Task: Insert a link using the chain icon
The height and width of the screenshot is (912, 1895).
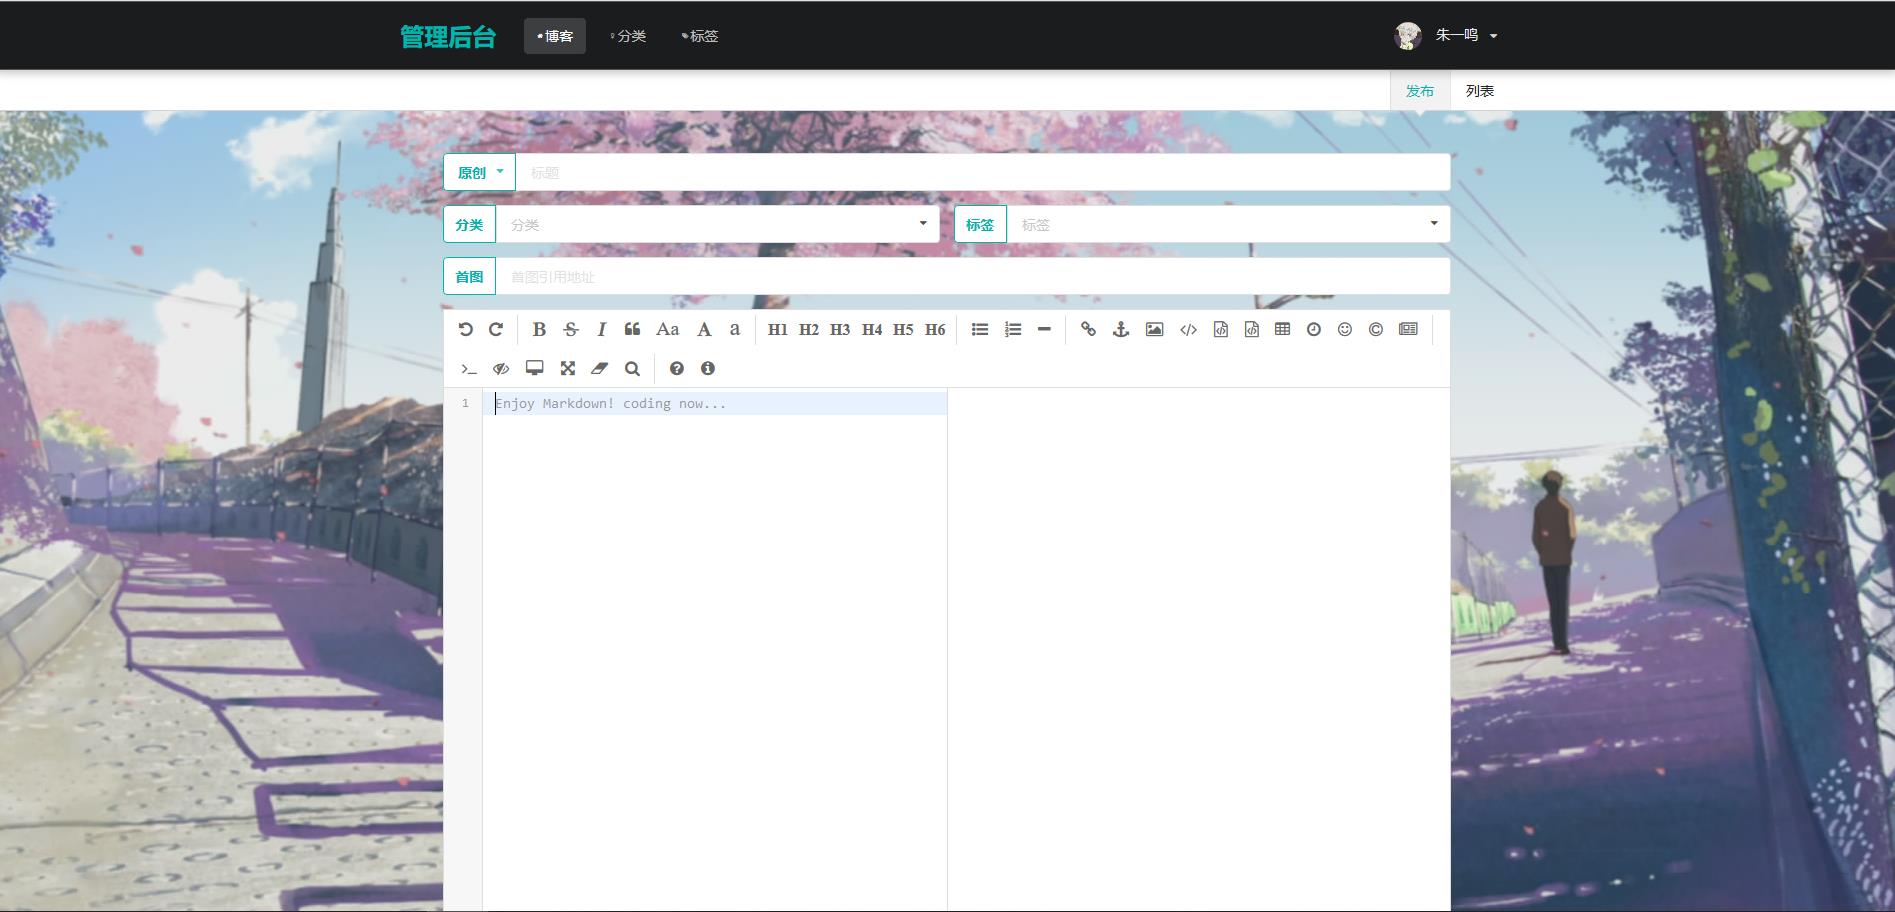Action: click(x=1088, y=329)
